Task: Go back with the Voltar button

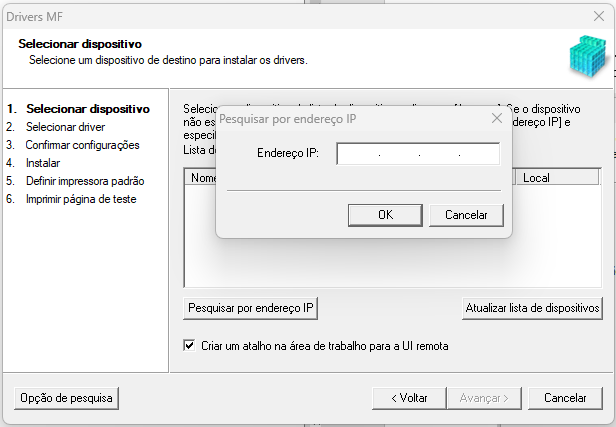Action: point(408,398)
